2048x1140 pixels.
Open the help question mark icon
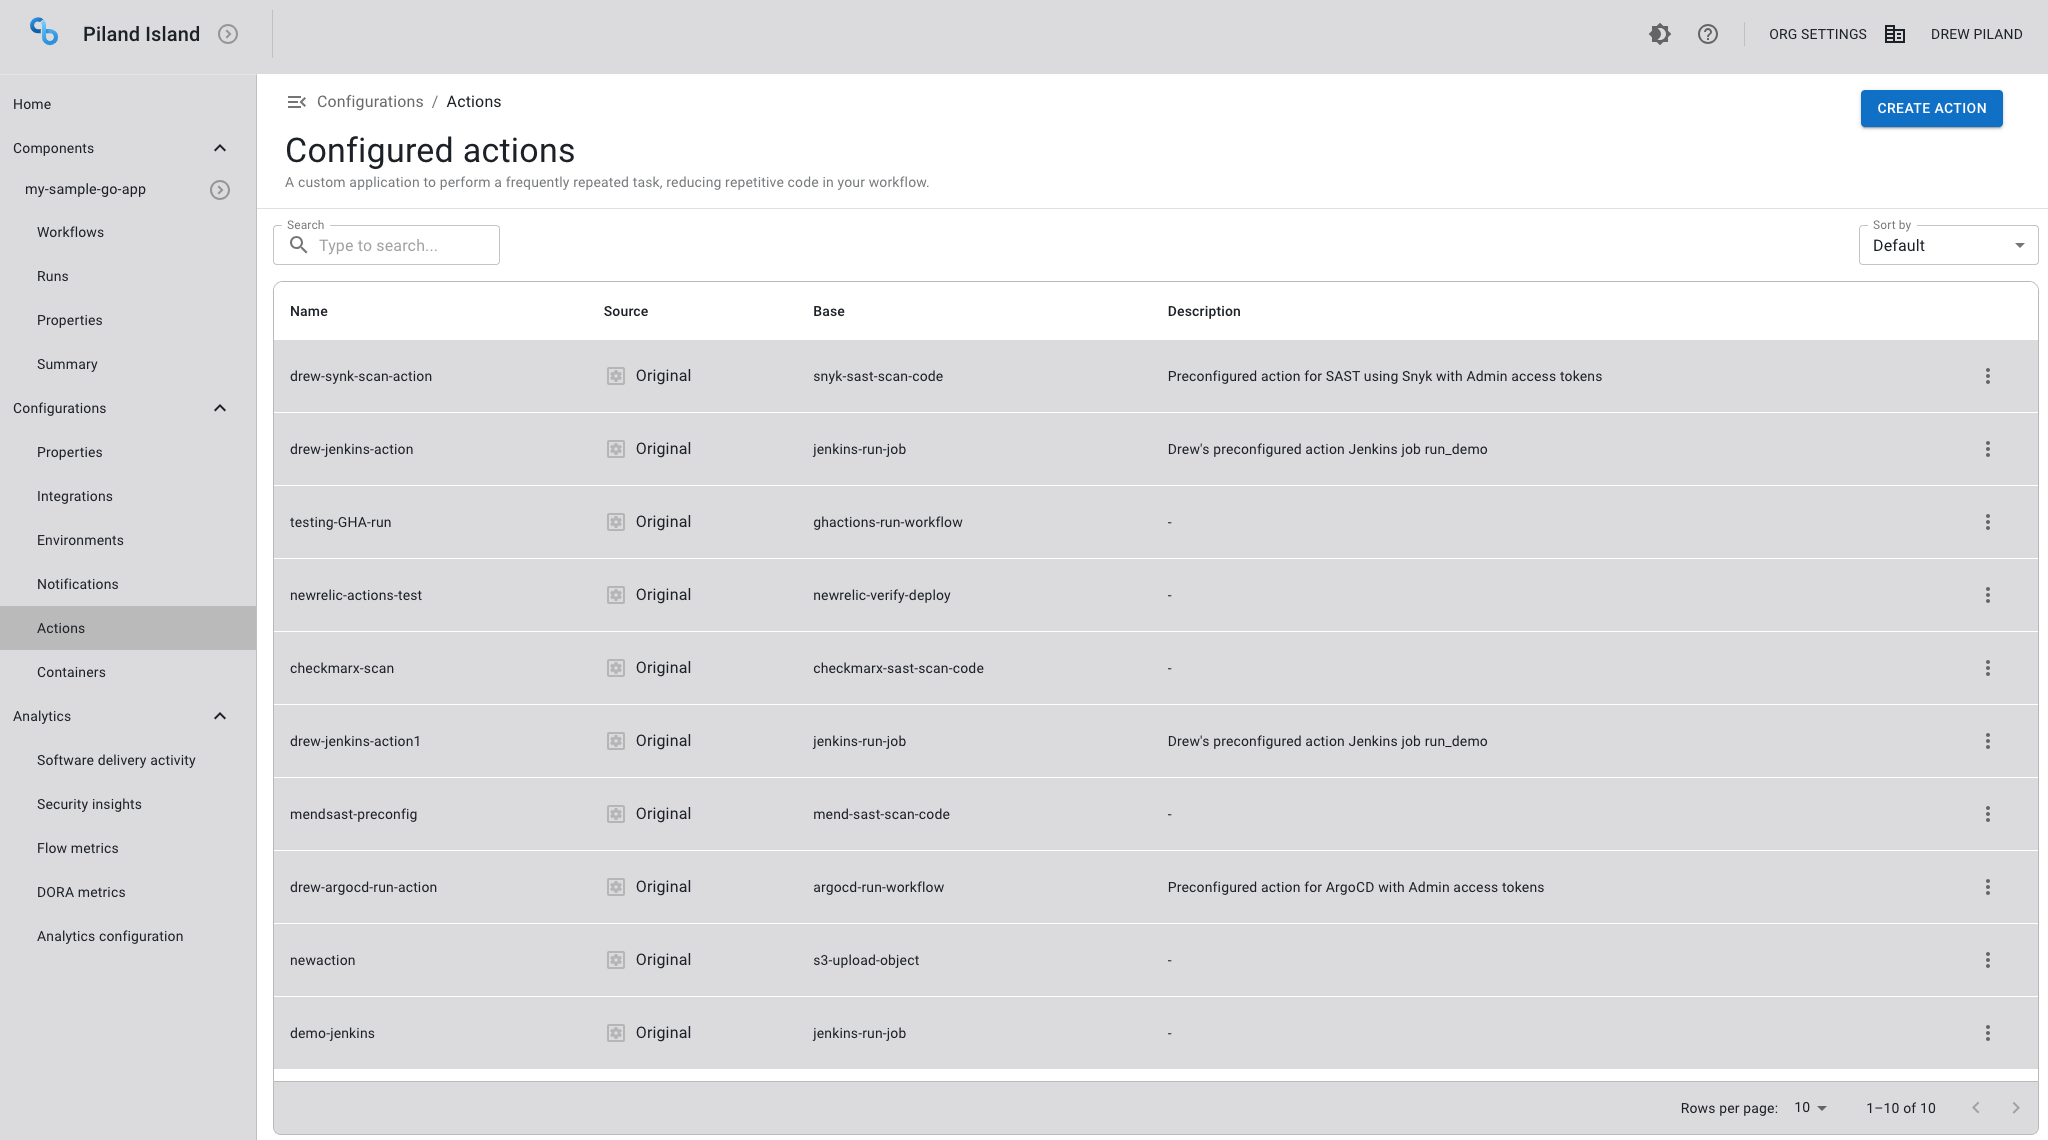[x=1708, y=34]
